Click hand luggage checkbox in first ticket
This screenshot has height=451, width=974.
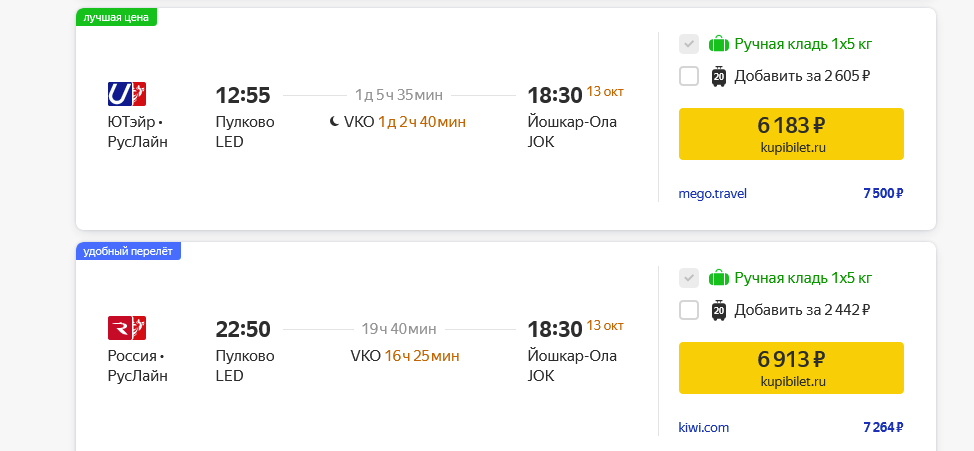689,44
